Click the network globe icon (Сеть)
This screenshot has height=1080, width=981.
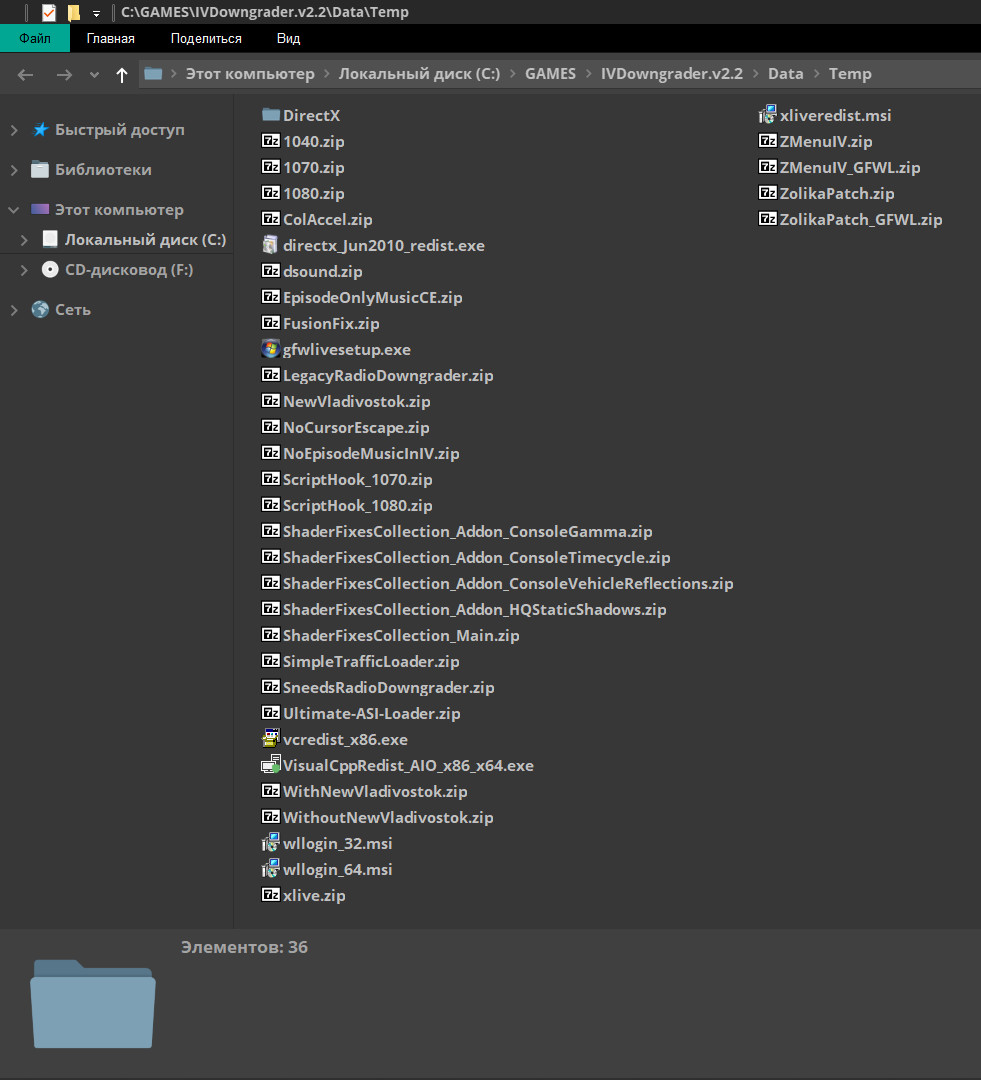(40, 309)
